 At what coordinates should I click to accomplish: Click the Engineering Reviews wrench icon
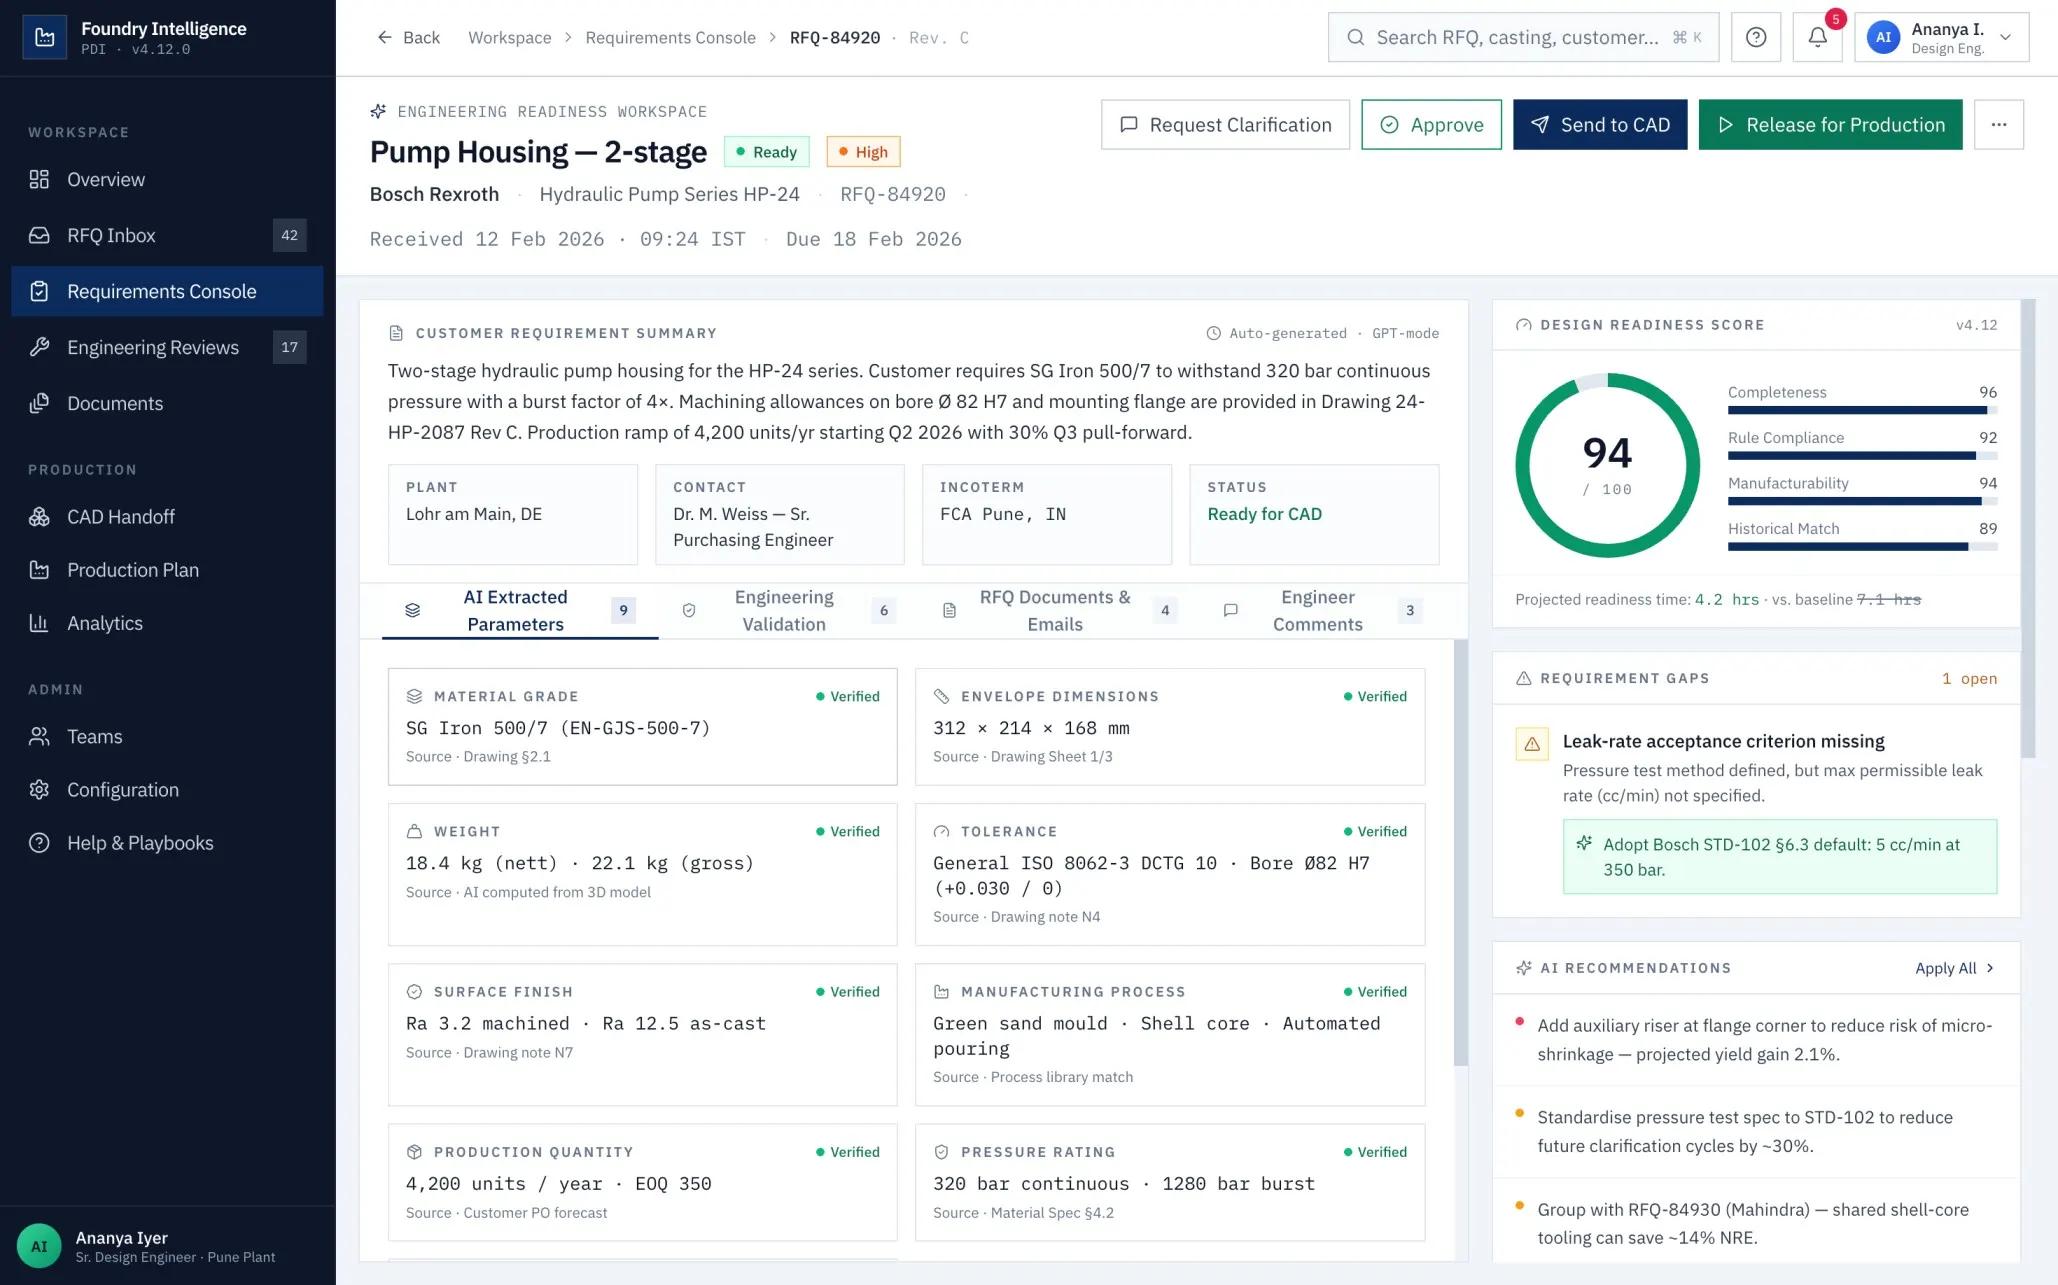coord(39,347)
